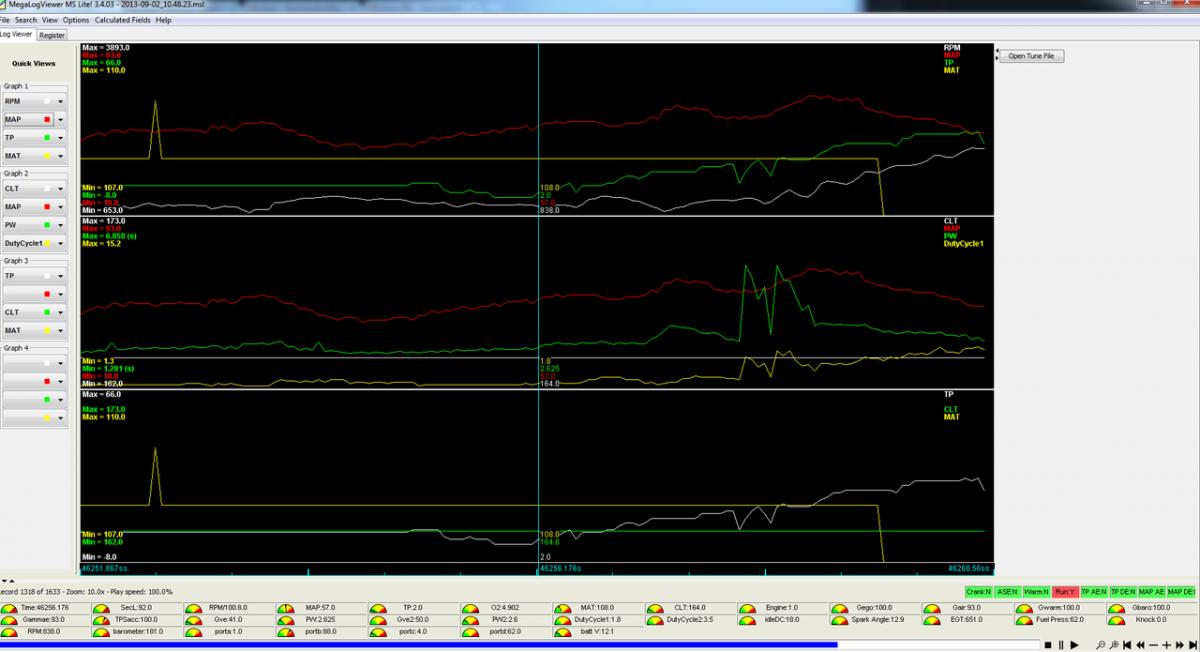This screenshot has width=1200, height=652.
Task: Click the Quick Views label
Action: tap(34, 63)
